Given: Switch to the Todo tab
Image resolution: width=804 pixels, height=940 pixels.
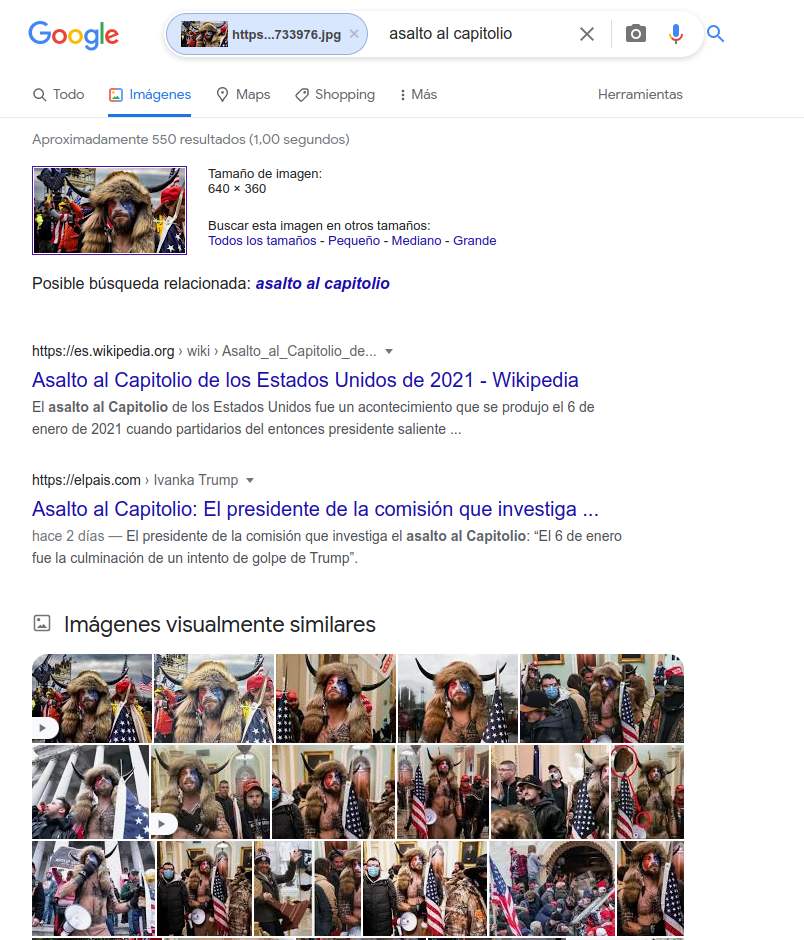Looking at the screenshot, I should pos(58,94).
